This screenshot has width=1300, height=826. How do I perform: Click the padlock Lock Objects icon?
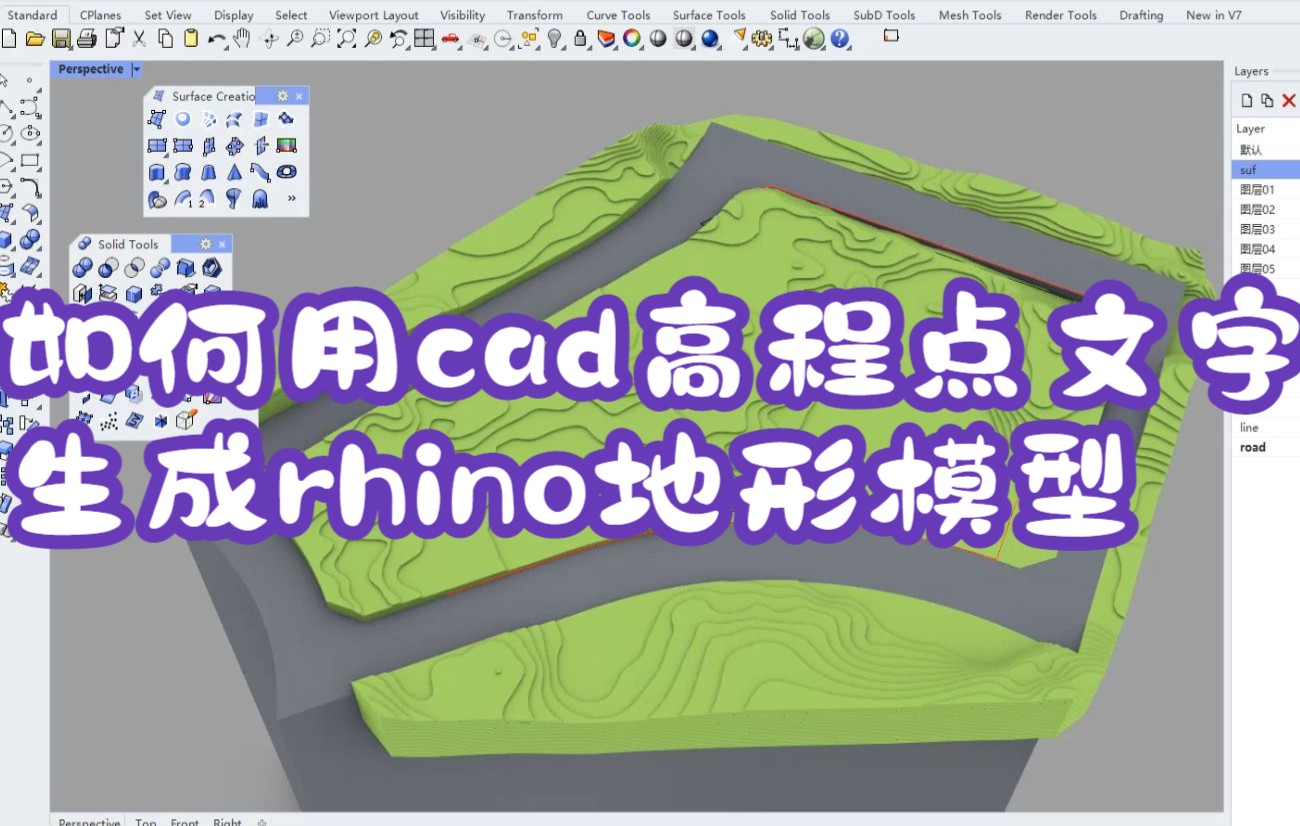tap(580, 39)
